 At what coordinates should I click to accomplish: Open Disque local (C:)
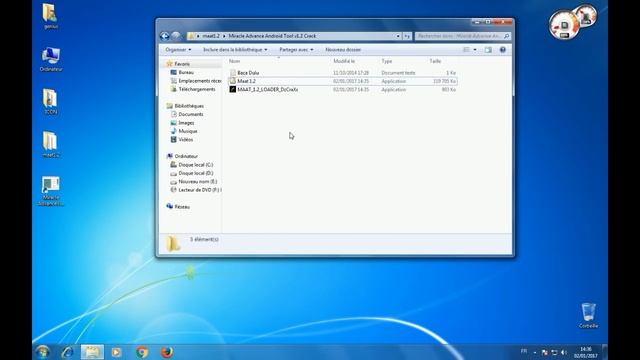click(x=191, y=165)
